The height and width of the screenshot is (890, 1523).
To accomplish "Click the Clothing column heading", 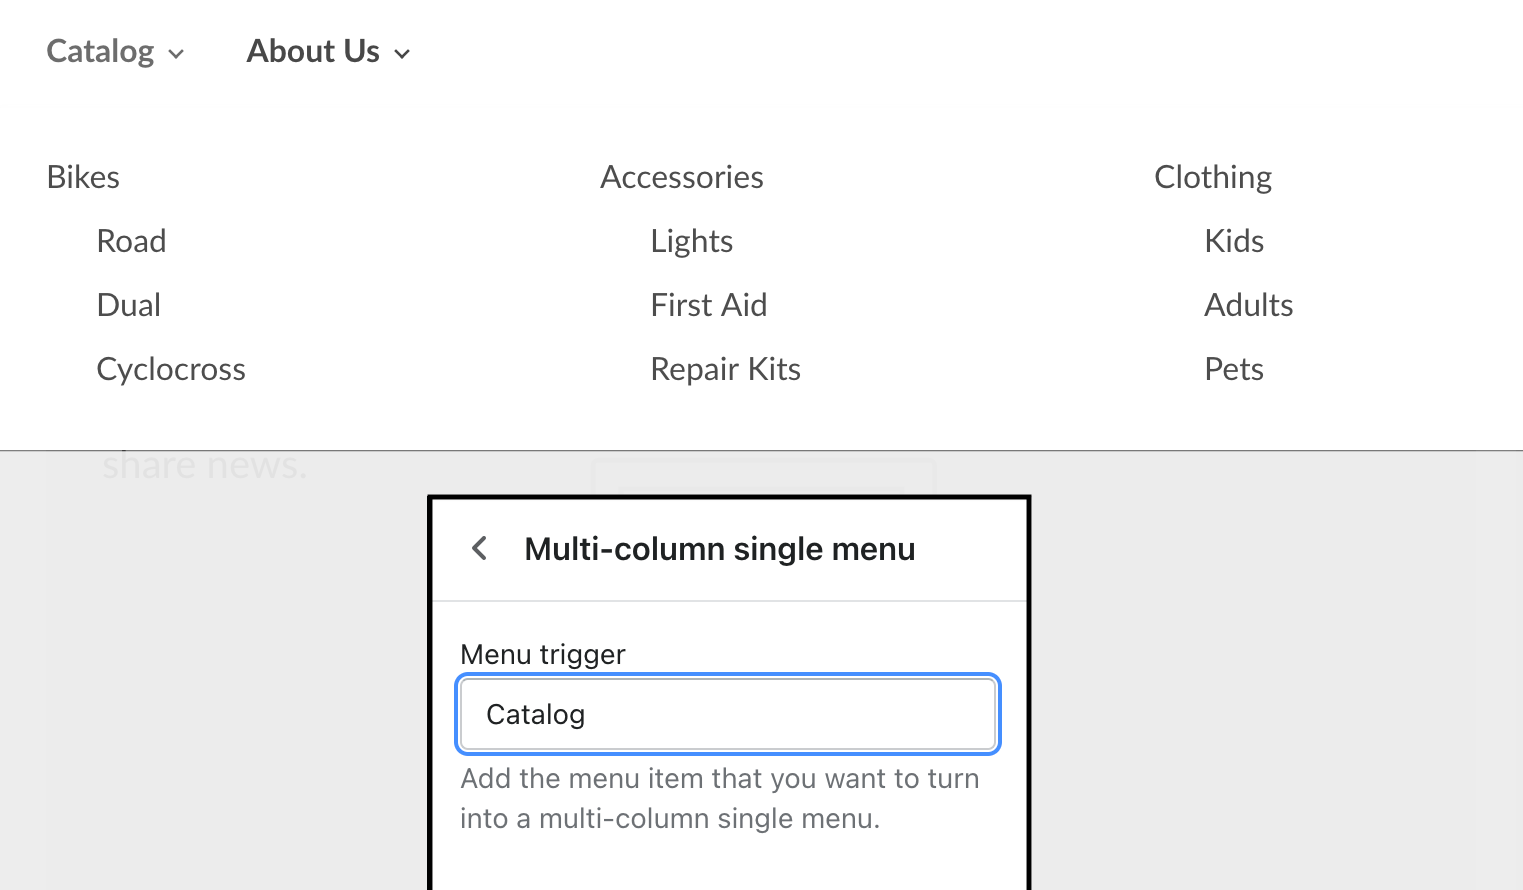I will pos(1213,177).
